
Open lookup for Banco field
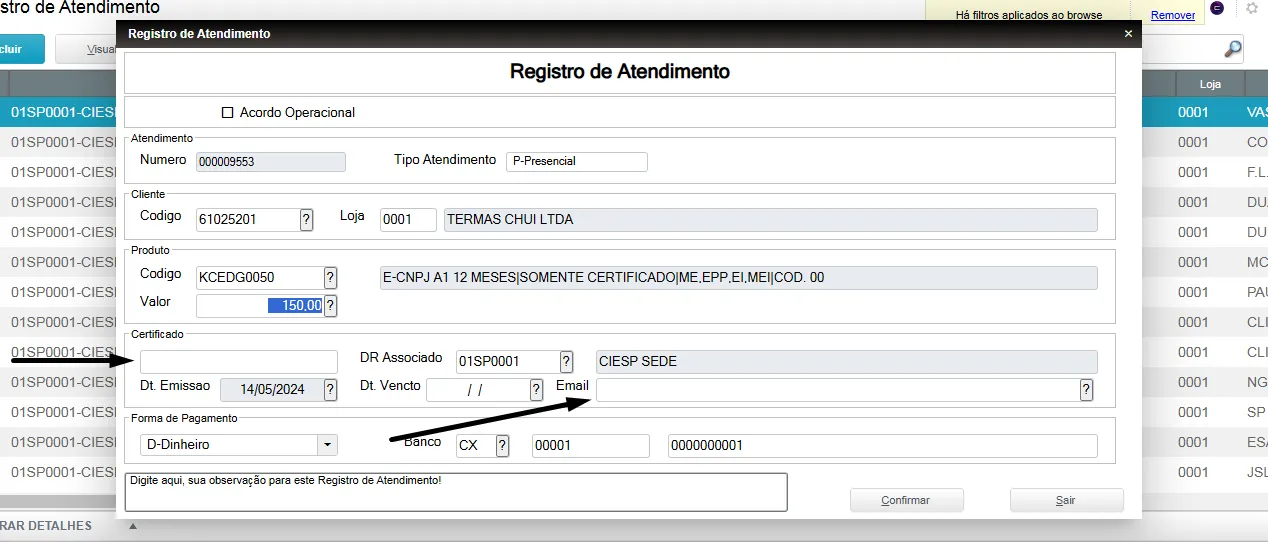tap(502, 446)
